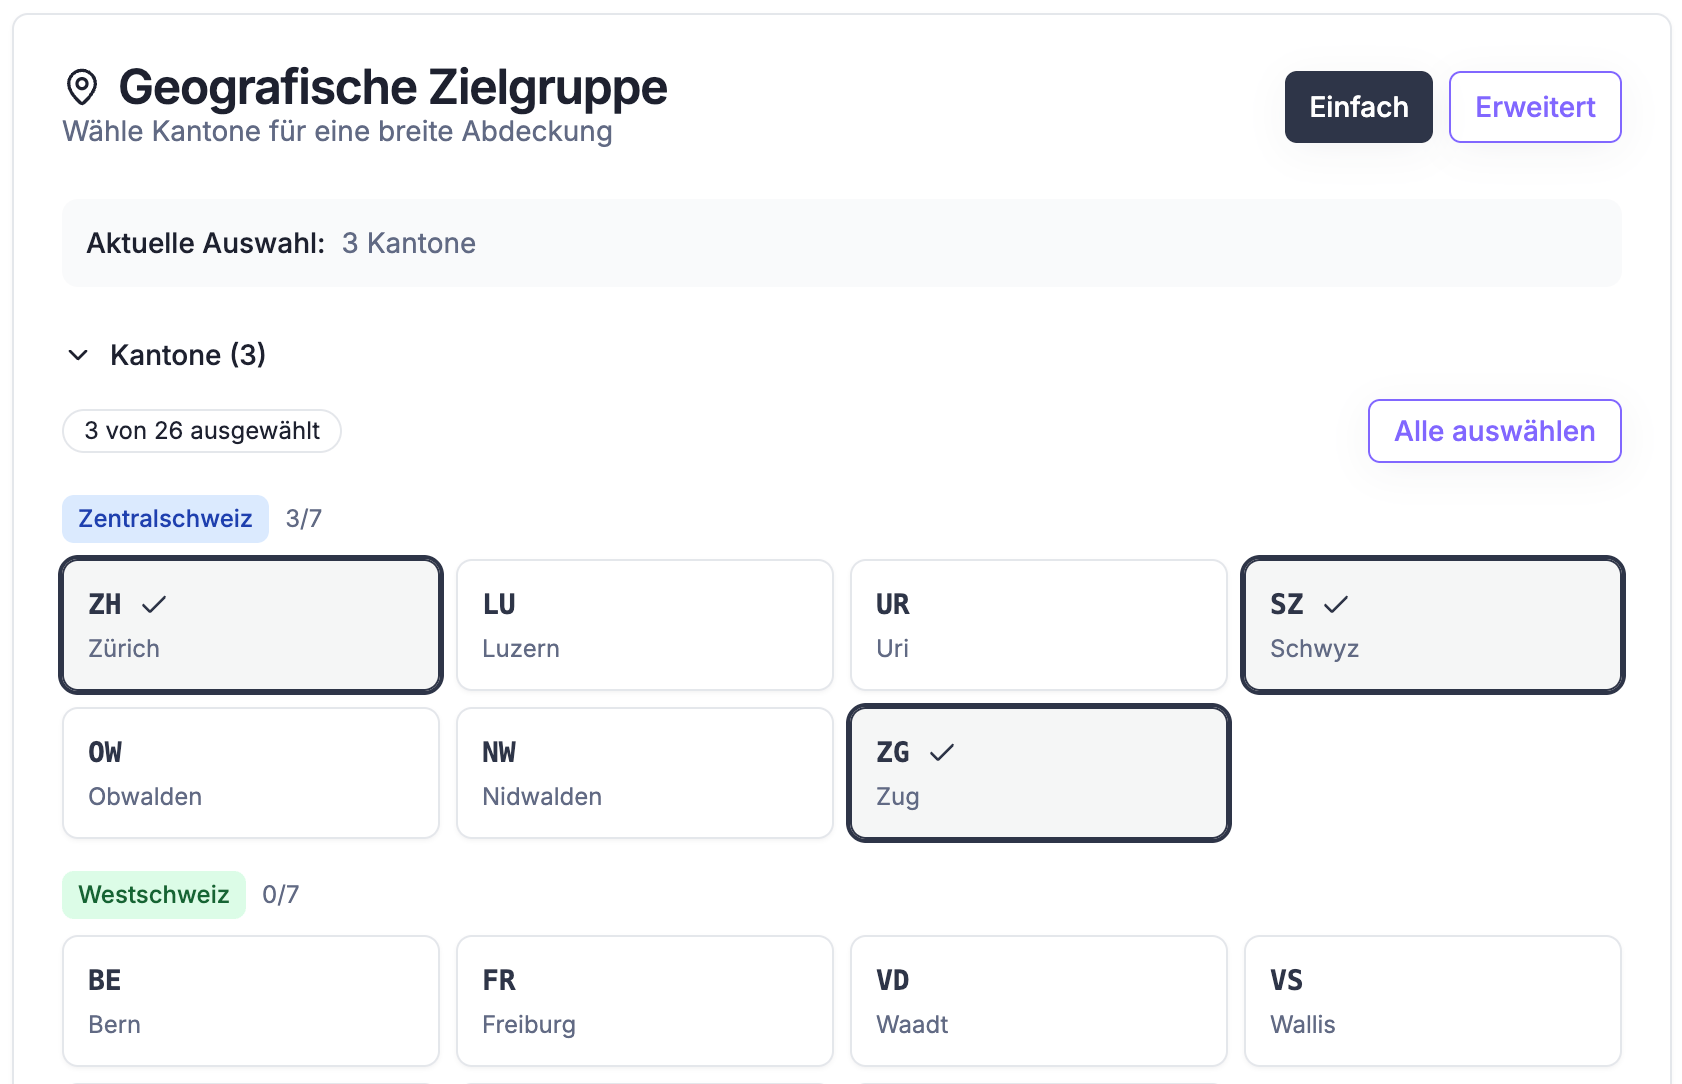Image resolution: width=1682 pixels, height=1084 pixels.
Task: Select the Uri canton card
Action: [1038, 625]
